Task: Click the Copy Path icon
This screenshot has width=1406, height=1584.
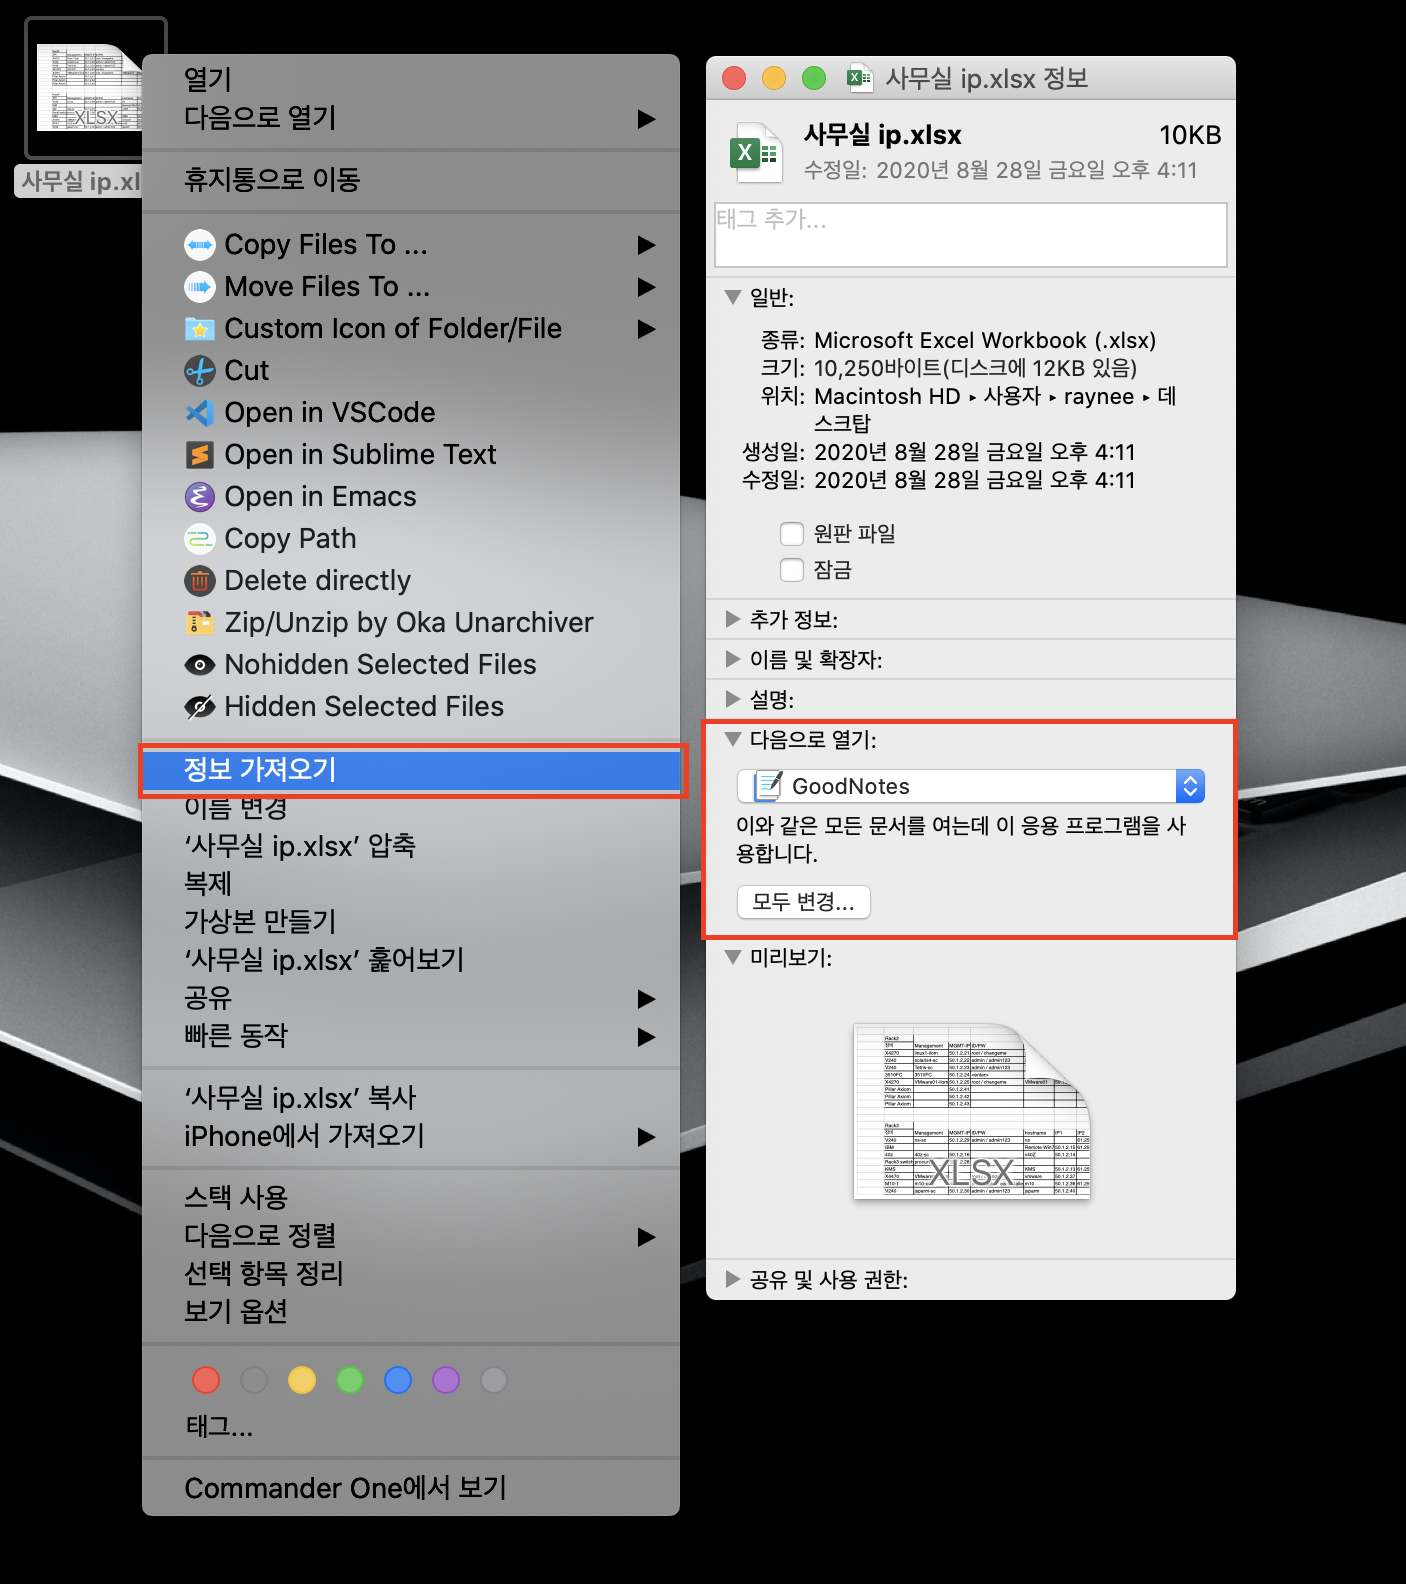Action: [200, 539]
